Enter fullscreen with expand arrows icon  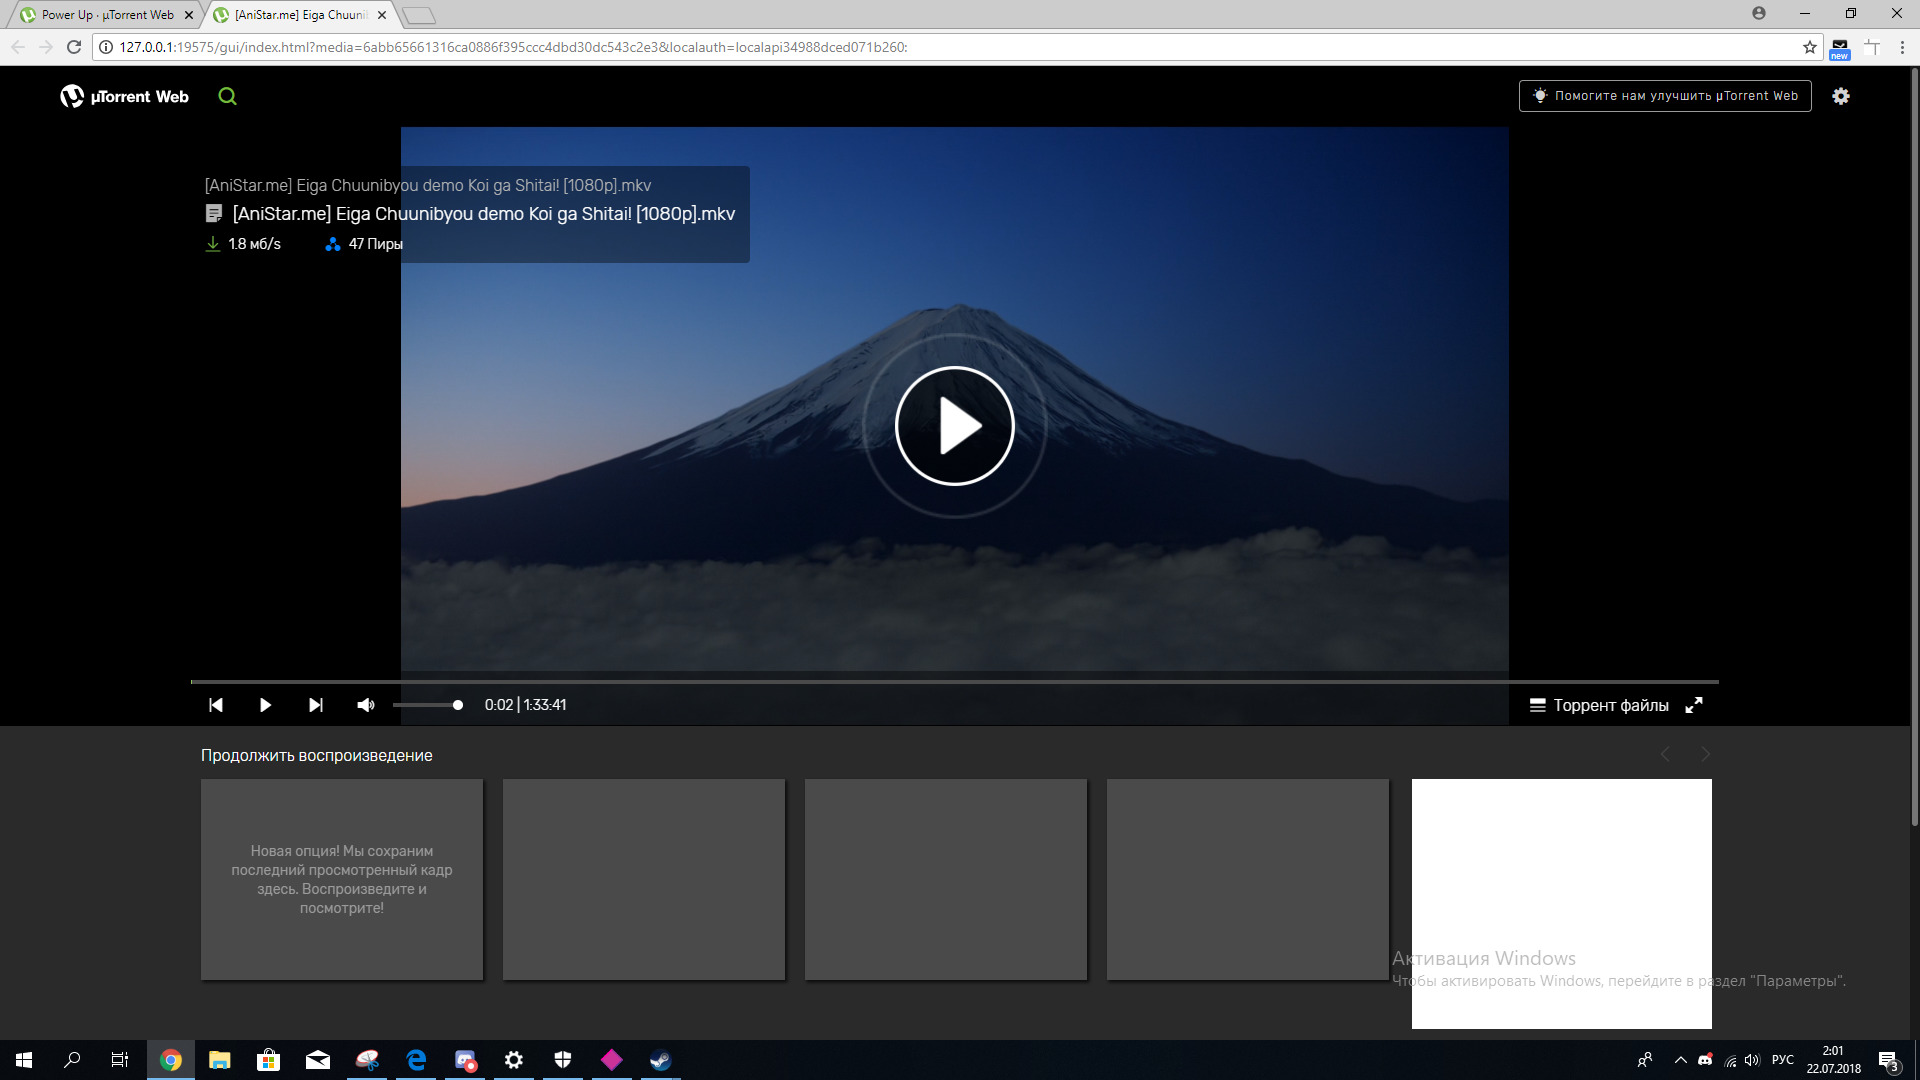(x=1693, y=705)
